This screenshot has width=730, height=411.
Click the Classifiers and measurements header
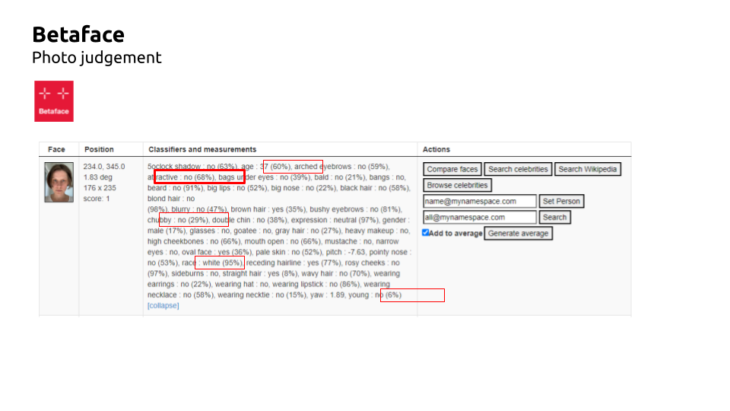pos(202,149)
